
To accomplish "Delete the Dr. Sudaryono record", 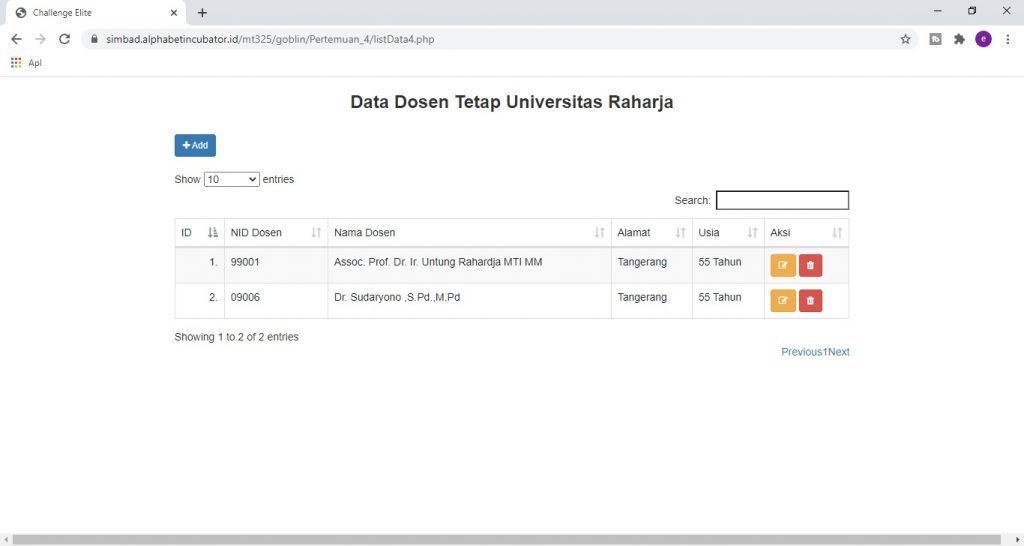I will pos(810,301).
